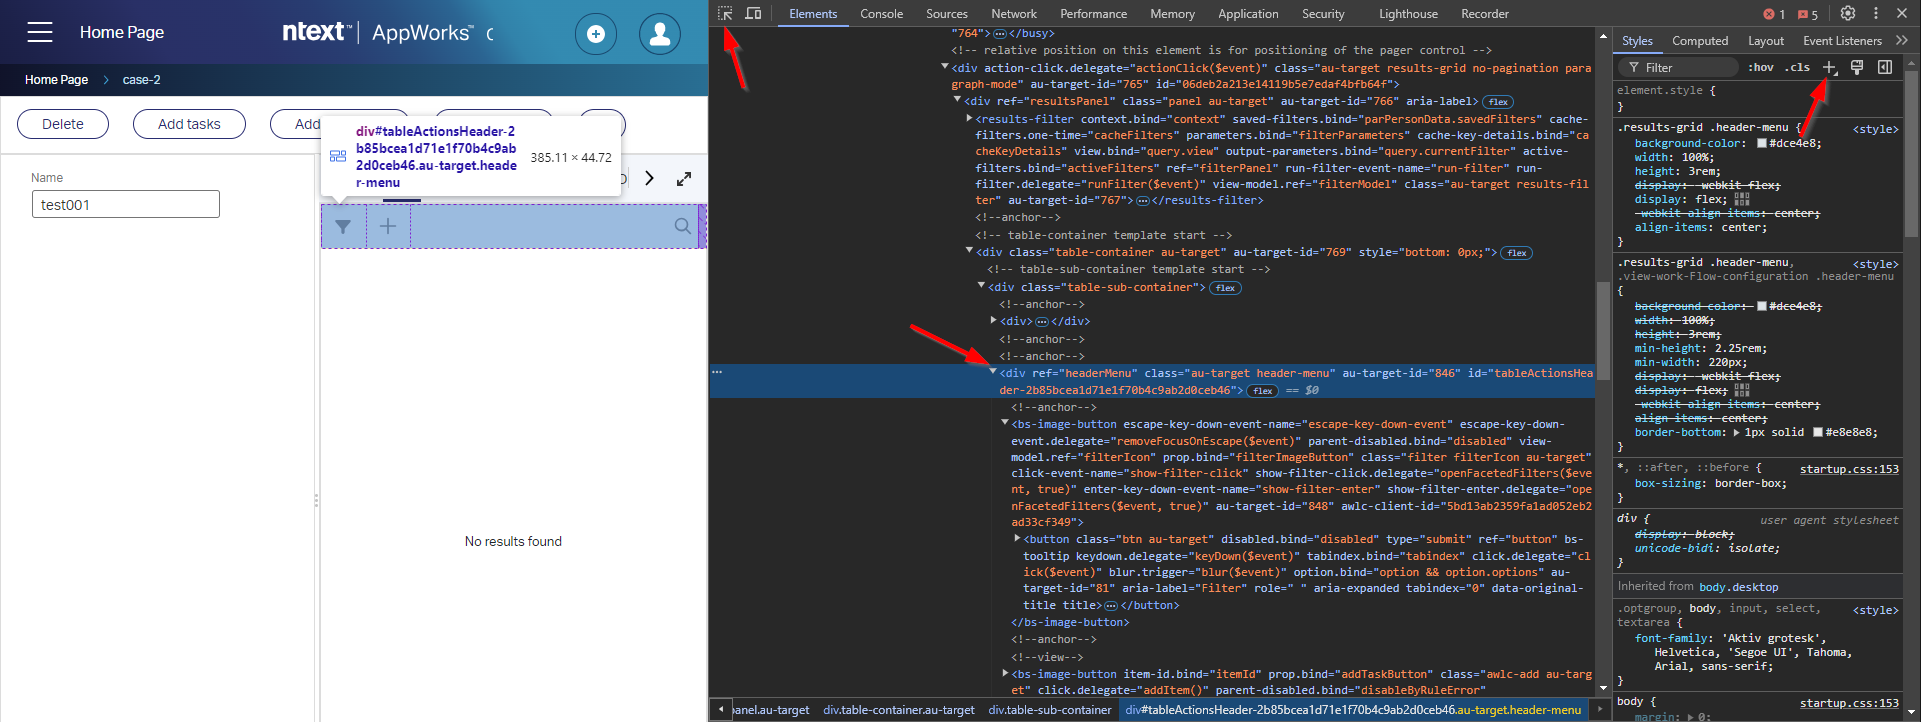This screenshot has width=1921, height=722.
Task: Open the AppWorks hamburger menu
Action: pyautogui.click(x=40, y=32)
